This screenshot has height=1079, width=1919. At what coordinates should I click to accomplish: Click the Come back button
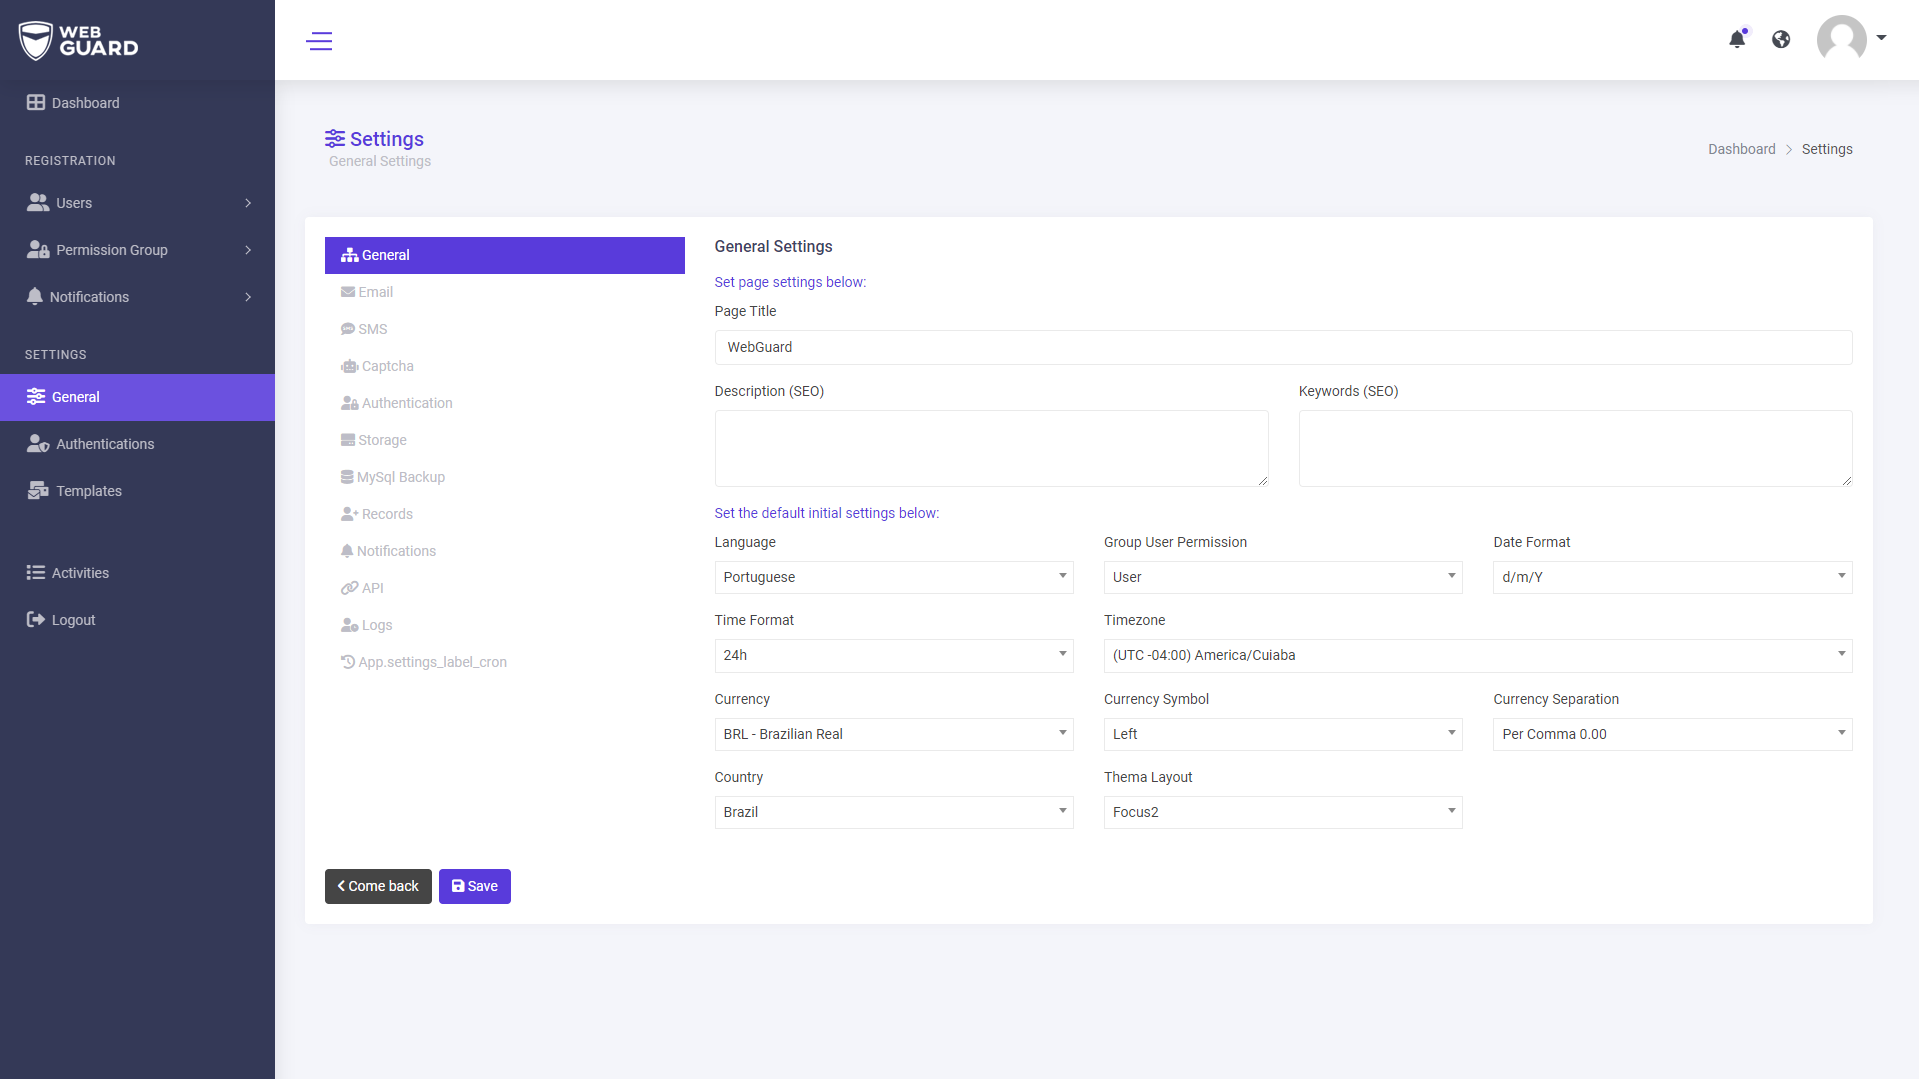click(378, 886)
